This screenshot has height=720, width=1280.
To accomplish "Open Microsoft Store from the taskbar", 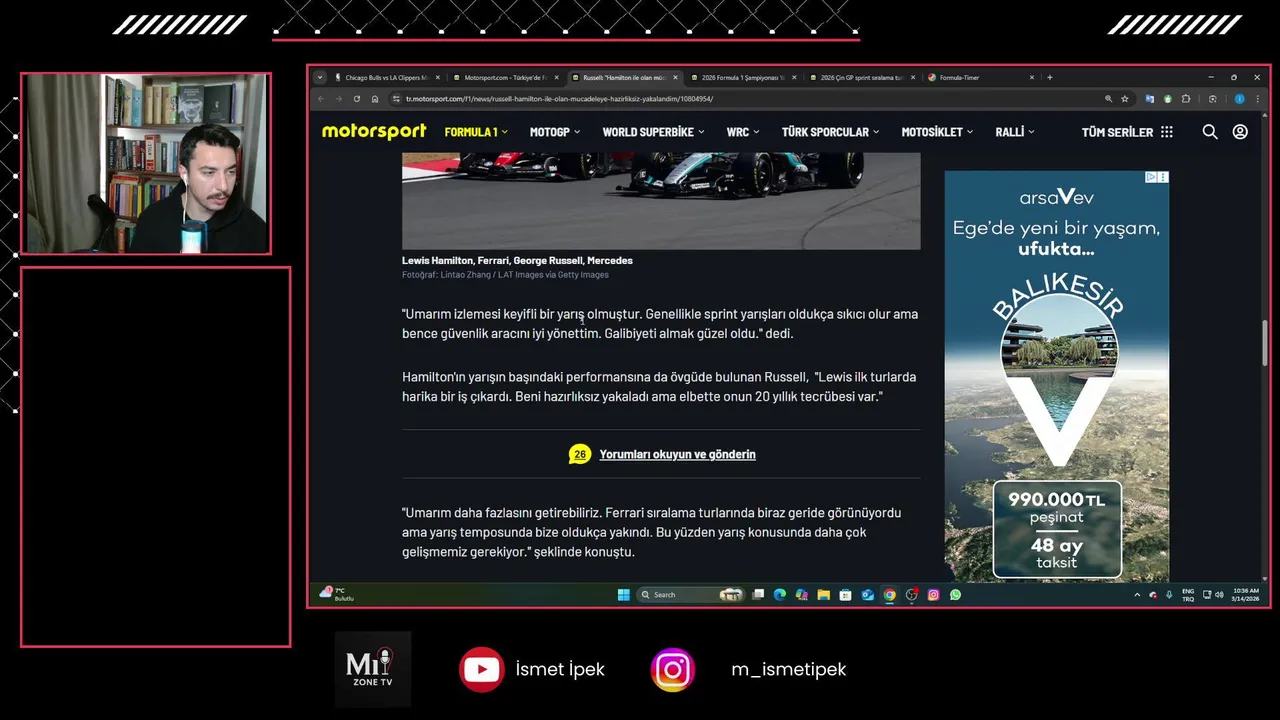I will [845, 594].
